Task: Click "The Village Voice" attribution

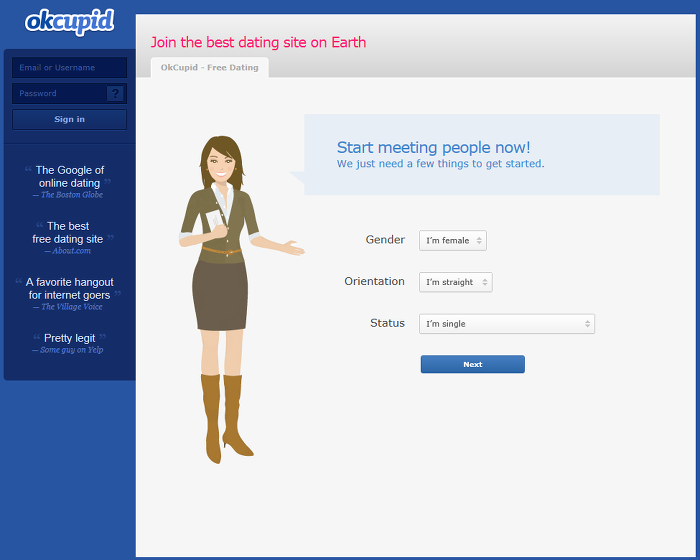Action: (x=68, y=307)
